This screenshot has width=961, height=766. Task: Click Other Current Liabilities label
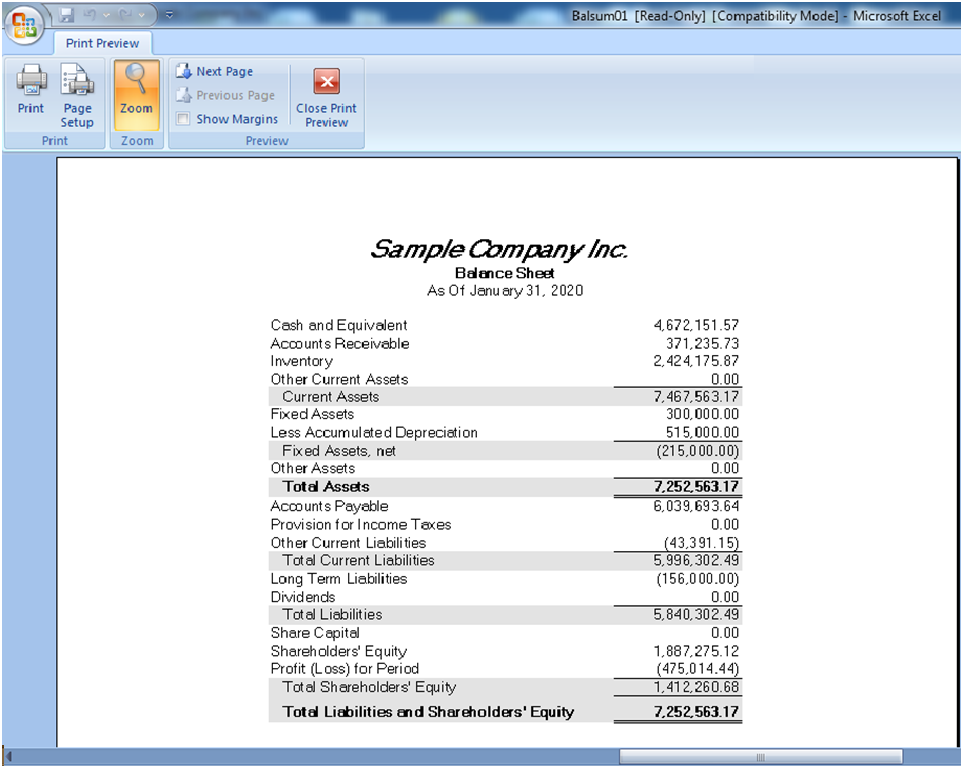click(x=348, y=543)
